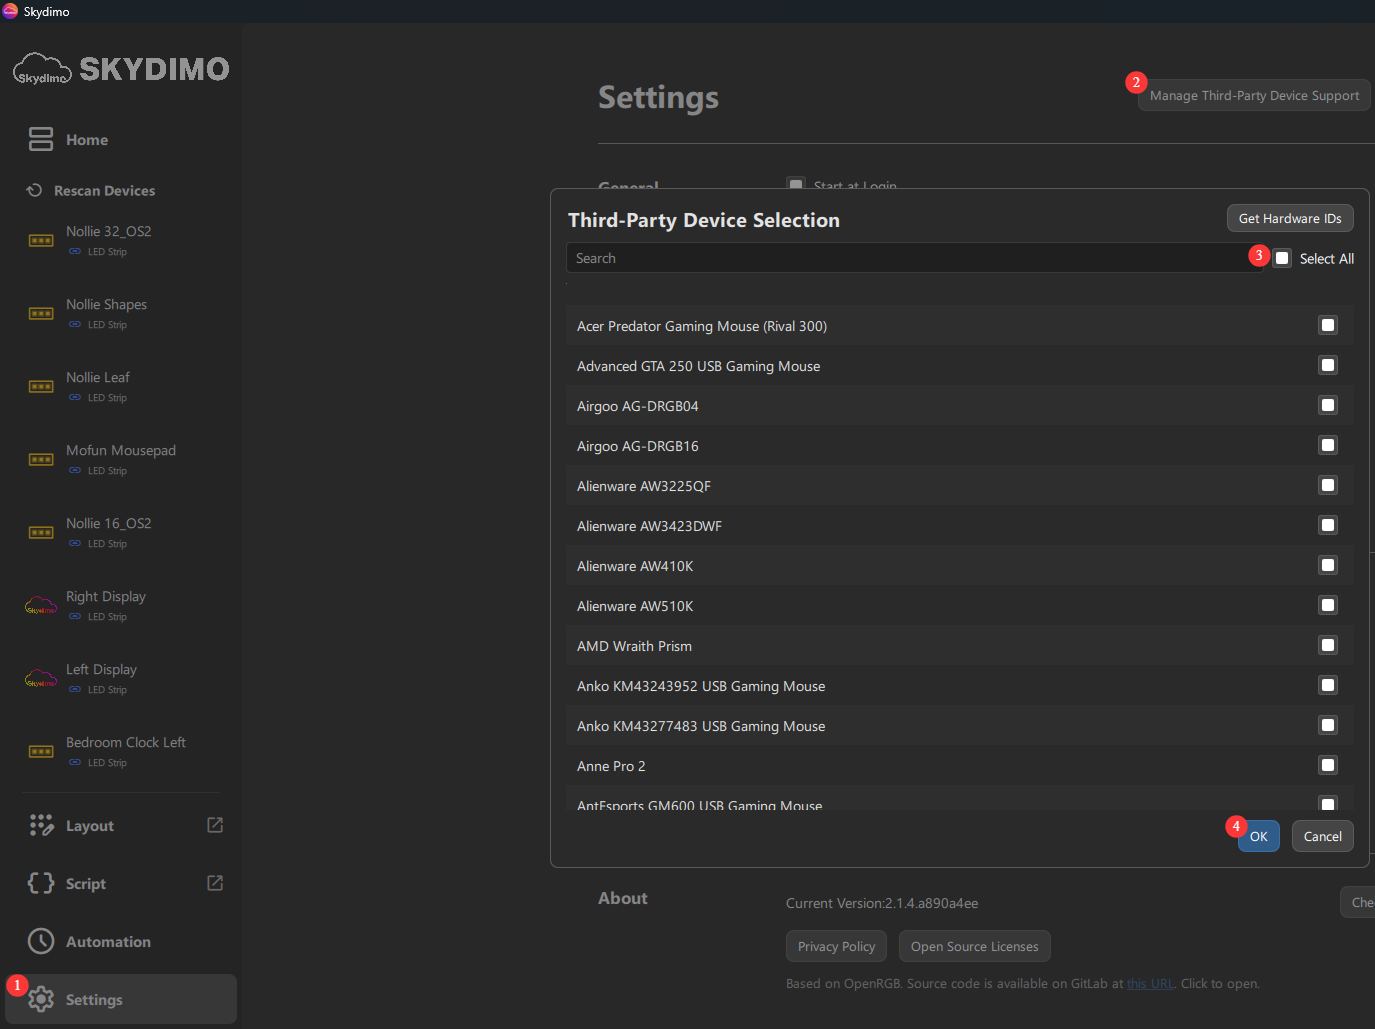Open Layout in external window icon

215,825
